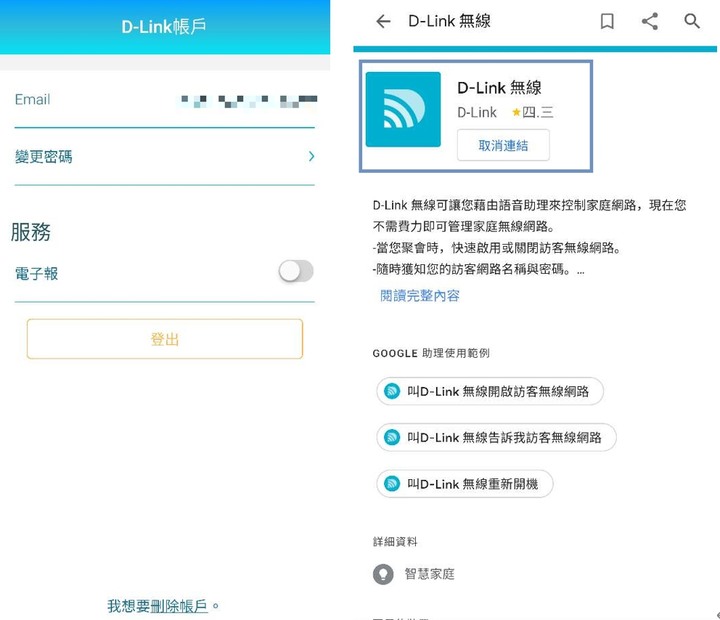Screen dimensions: 720x620
Task: Open the 刪除帳戶 delete account link
Action: [x=179, y=606]
